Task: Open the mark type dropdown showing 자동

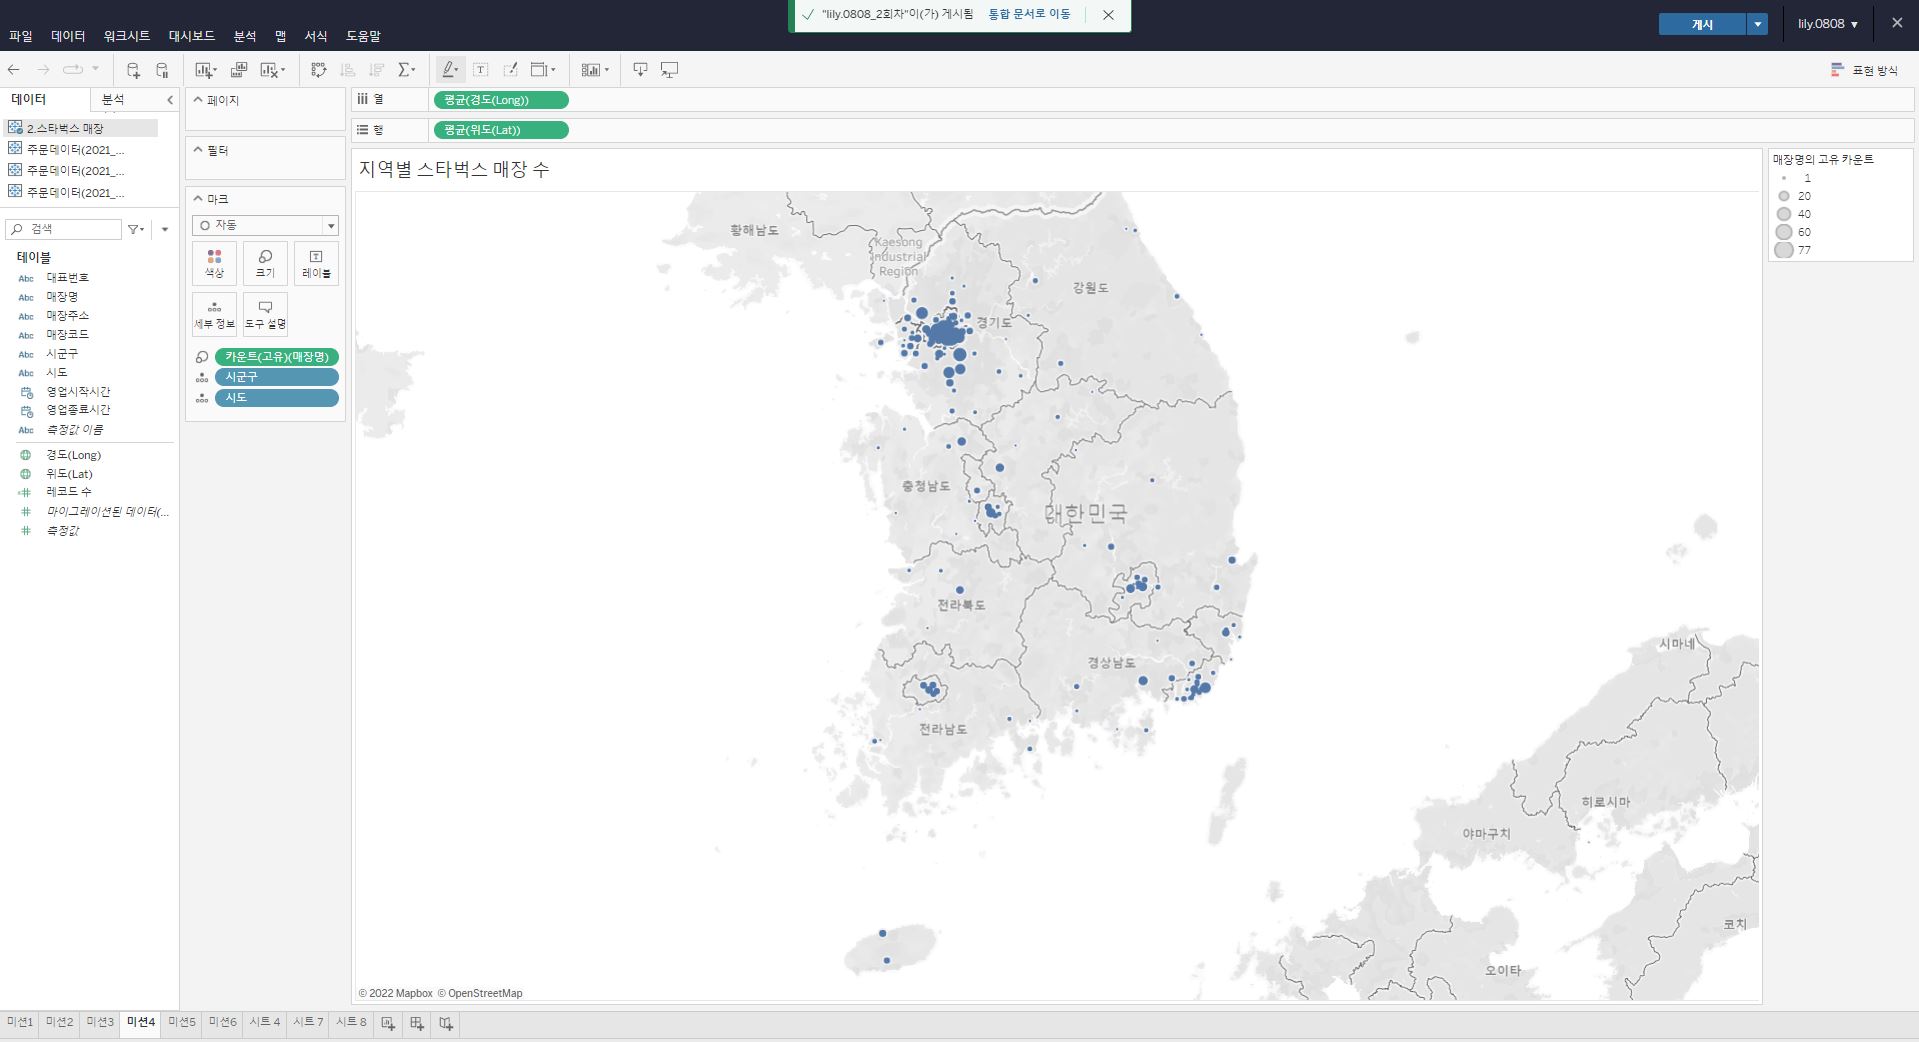Action: [x=265, y=225]
